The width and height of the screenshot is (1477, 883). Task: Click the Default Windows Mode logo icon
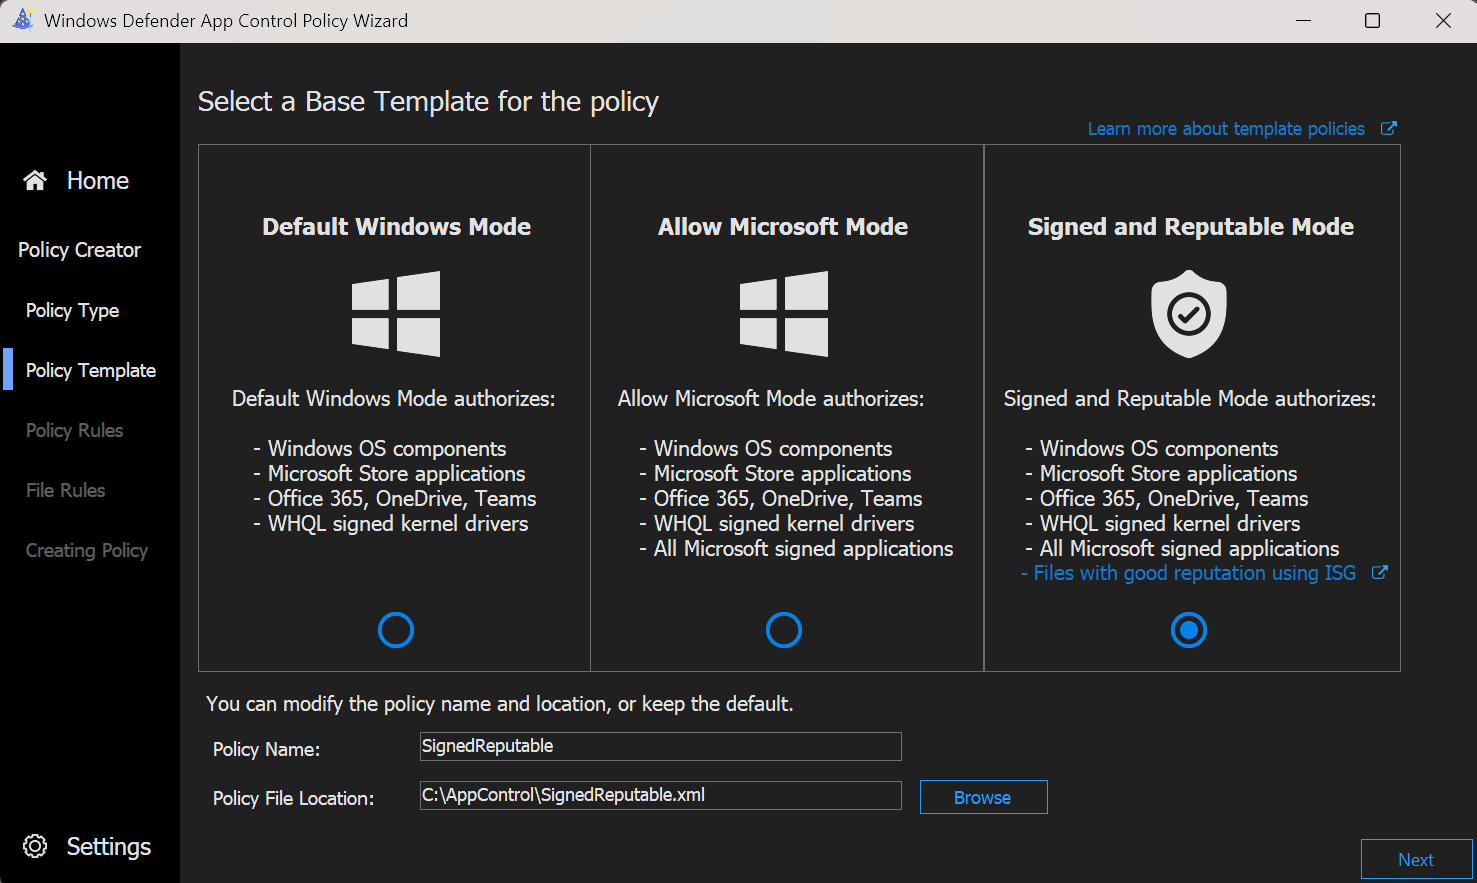396,314
